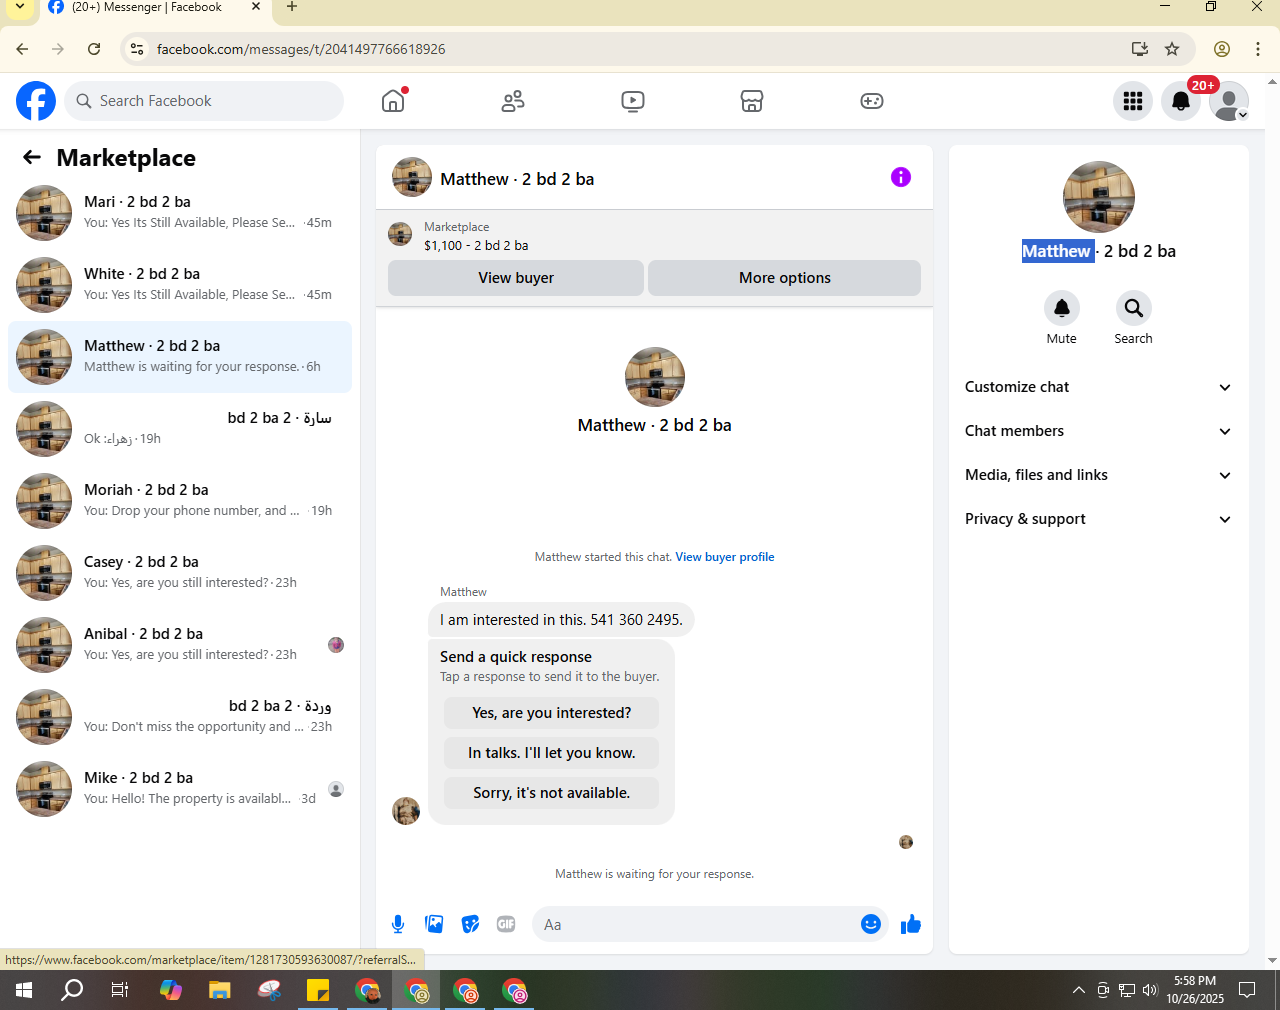Click the View buyer button
1280x1010 pixels.
click(516, 278)
